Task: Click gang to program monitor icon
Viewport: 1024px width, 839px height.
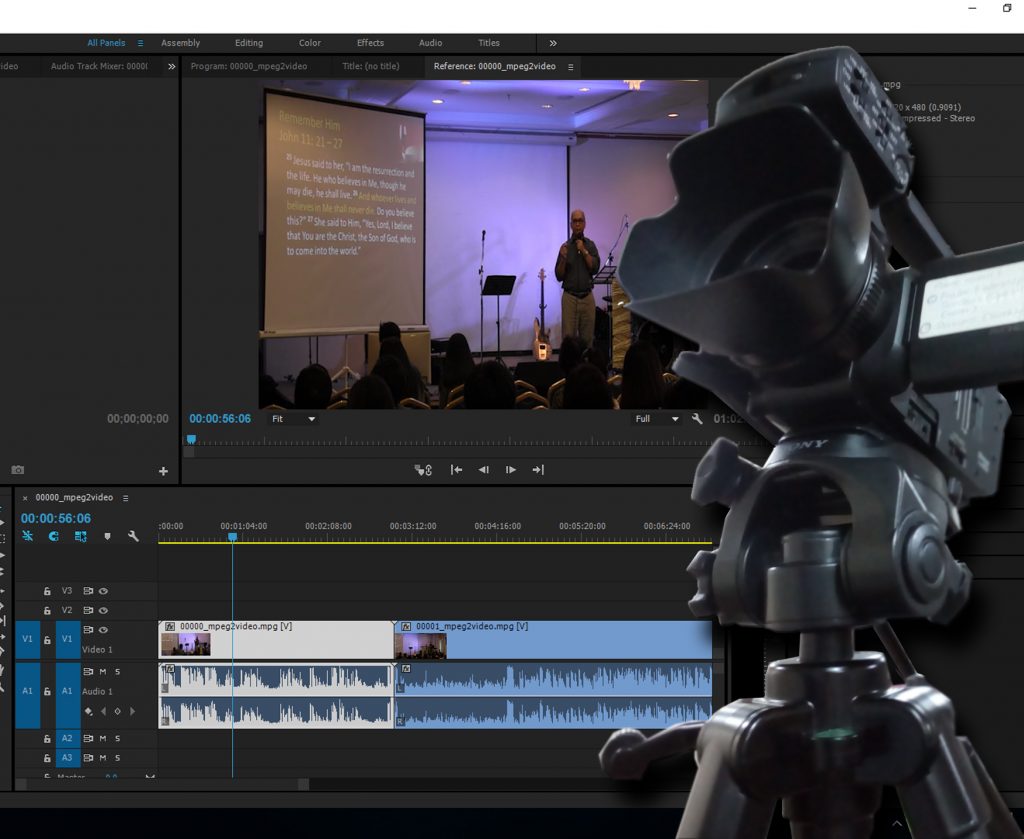Action: [423, 469]
